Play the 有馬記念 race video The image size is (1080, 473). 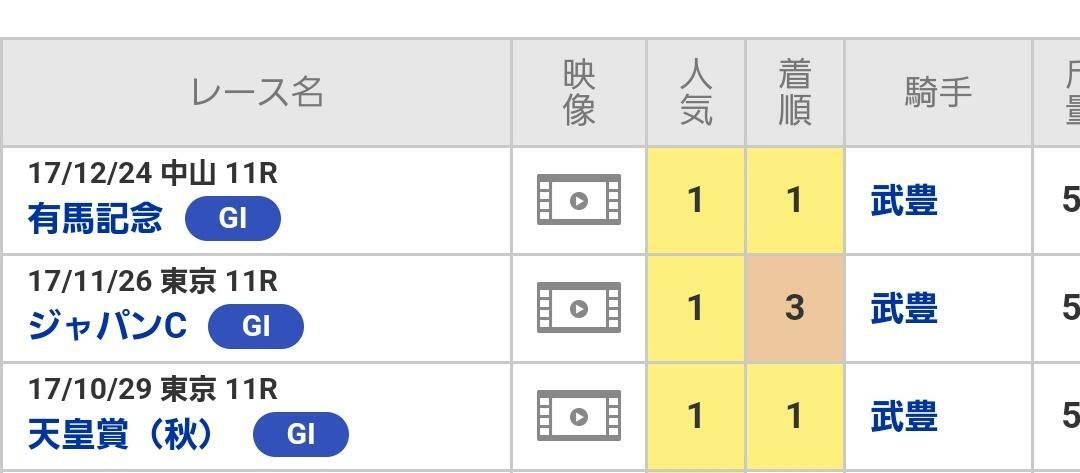pos(578,200)
